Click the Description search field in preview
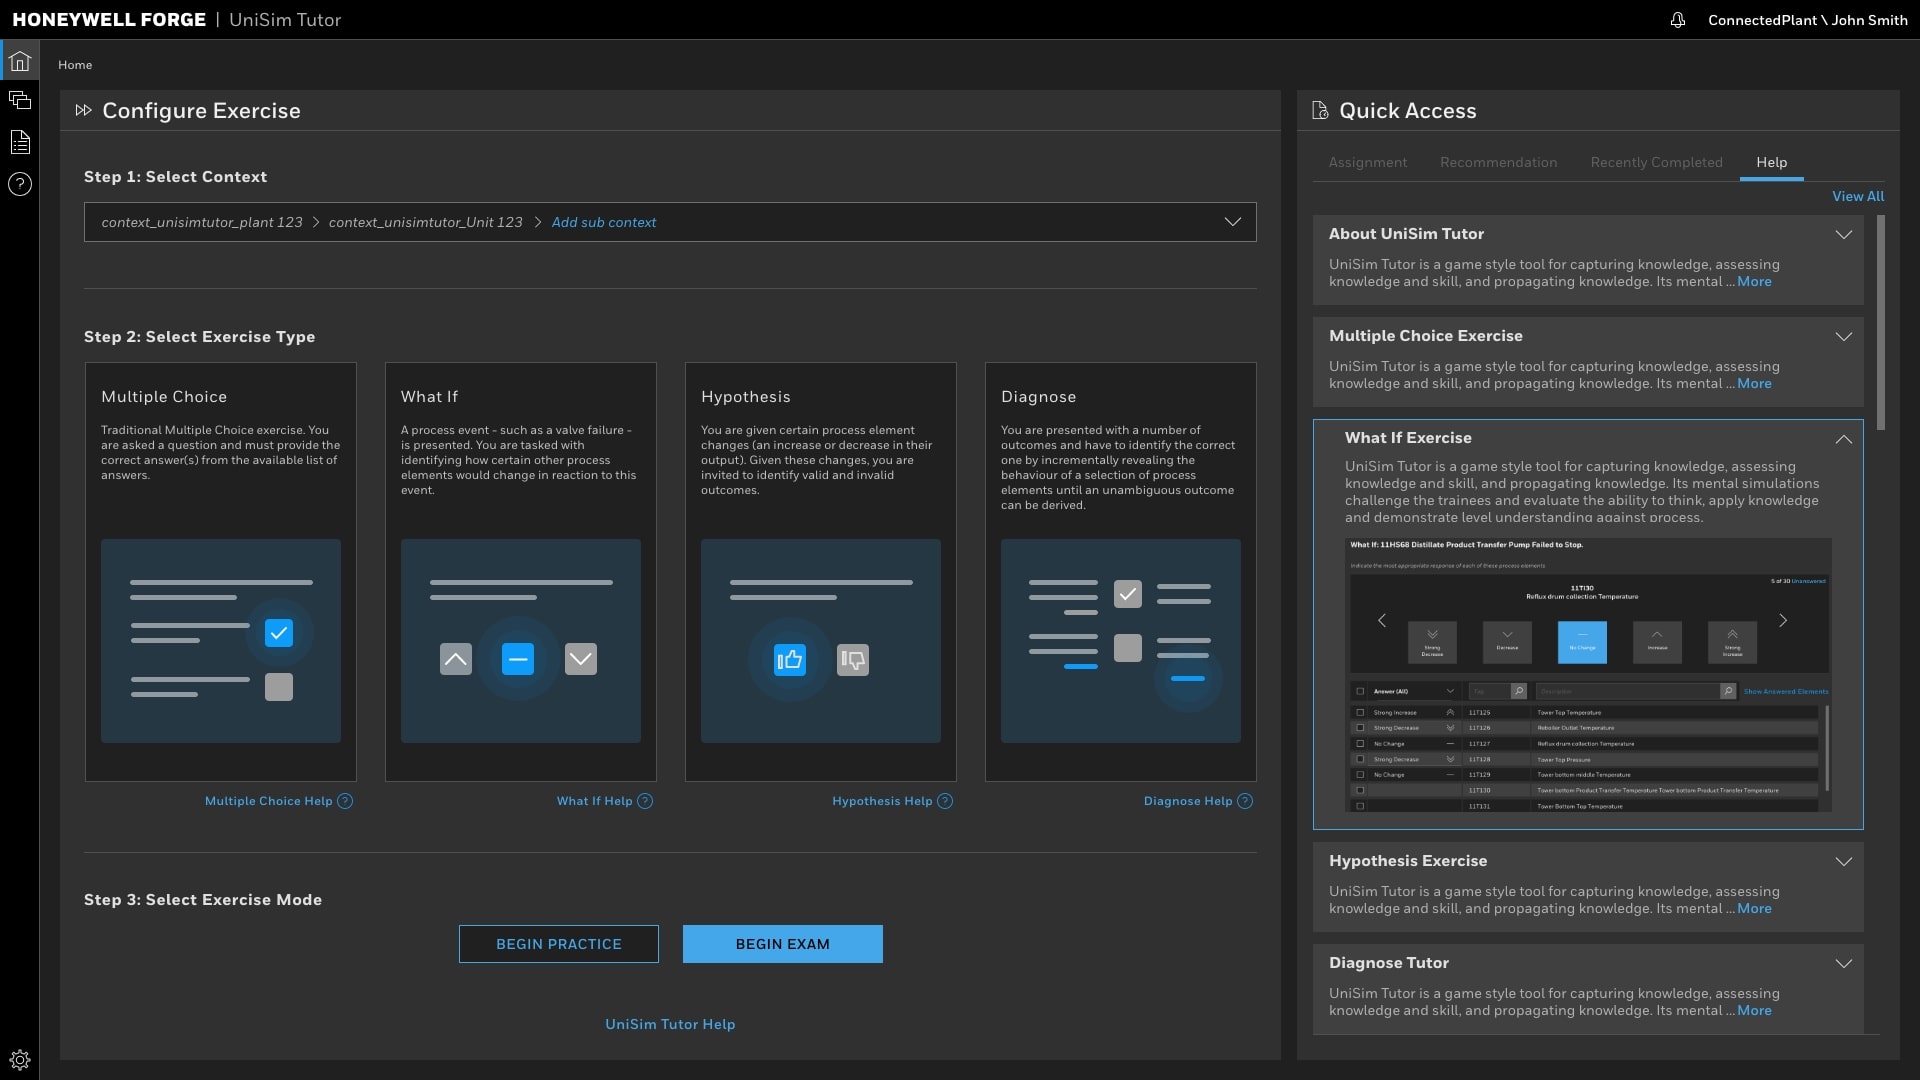The width and height of the screenshot is (1920, 1080). [x=1627, y=691]
